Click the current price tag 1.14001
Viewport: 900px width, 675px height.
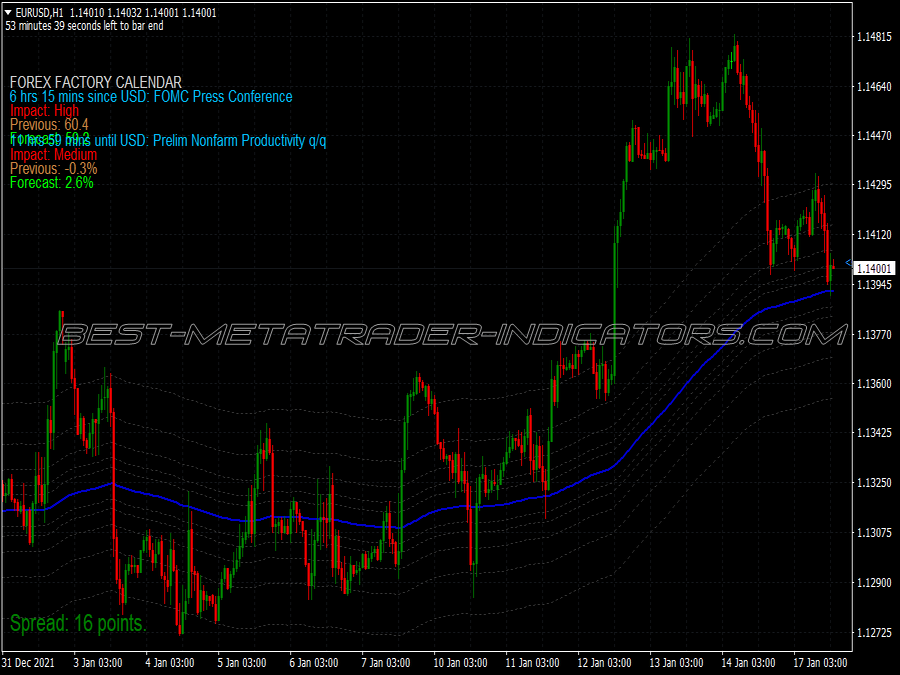click(874, 268)
